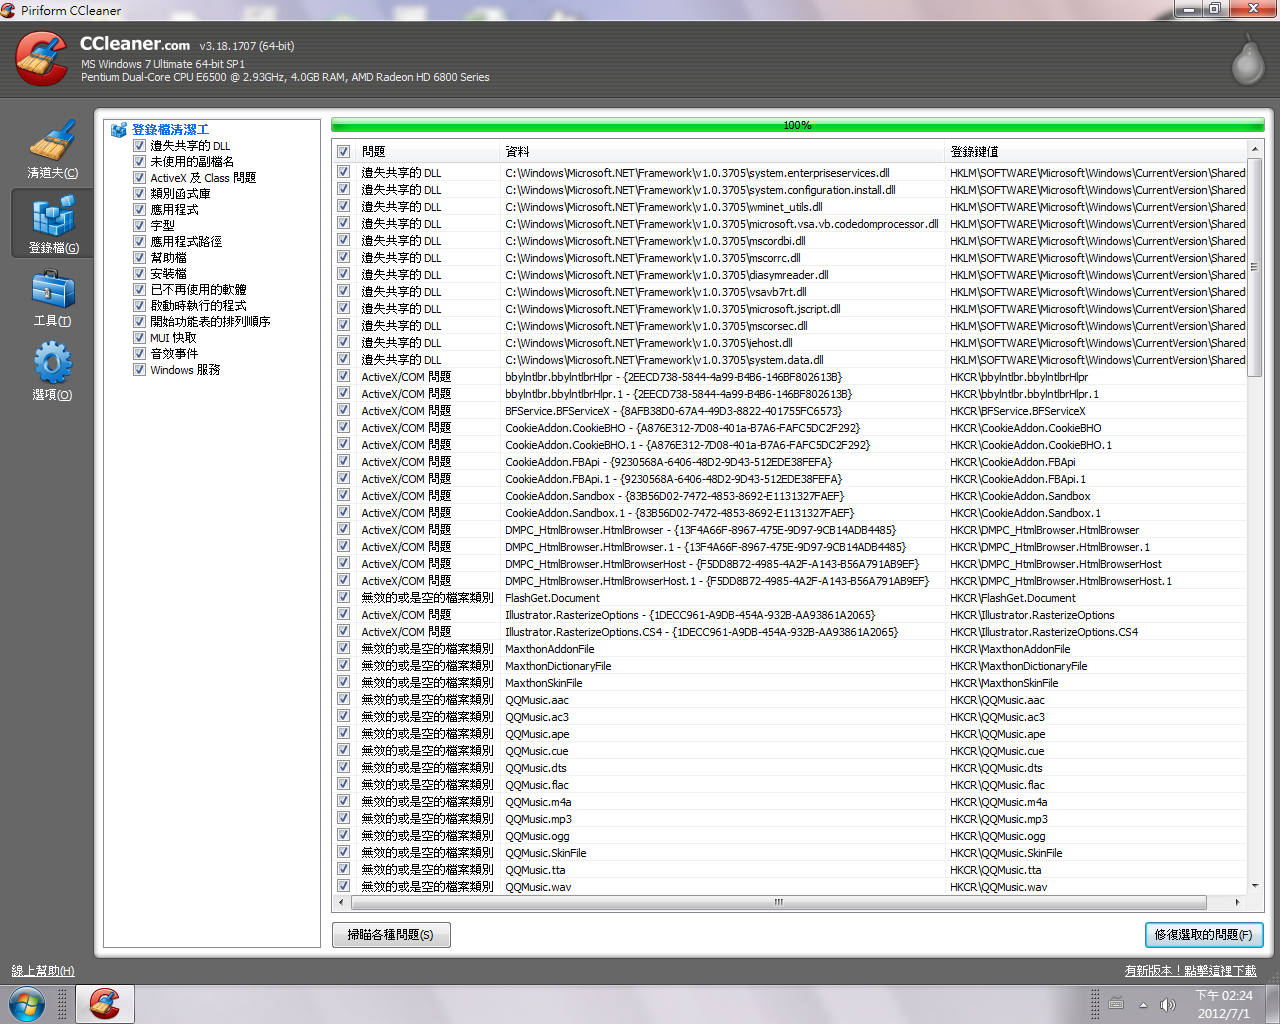Click 應用程式路徑 label in category list
The width and height of the screenshot is (1280, 1024).
(186, 242)
